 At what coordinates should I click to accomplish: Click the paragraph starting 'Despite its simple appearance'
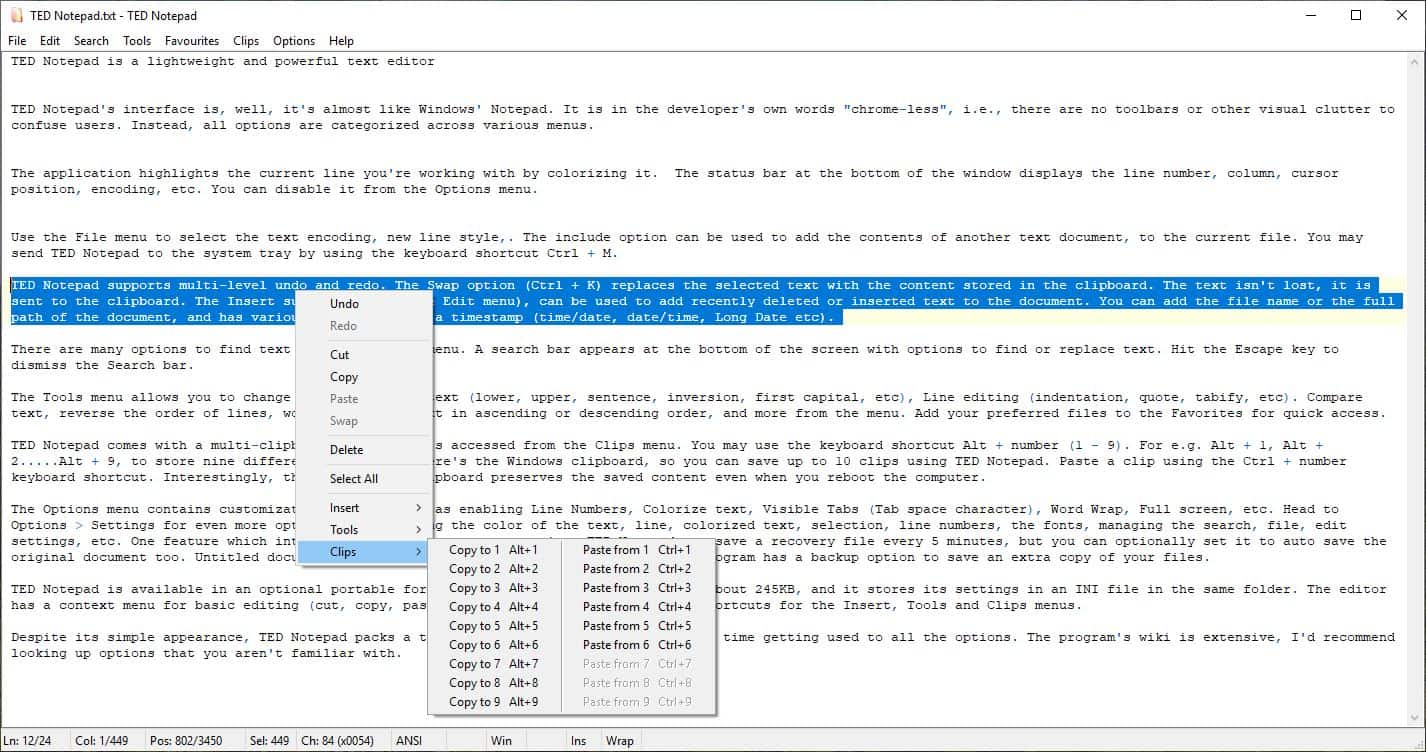point(703,645)
